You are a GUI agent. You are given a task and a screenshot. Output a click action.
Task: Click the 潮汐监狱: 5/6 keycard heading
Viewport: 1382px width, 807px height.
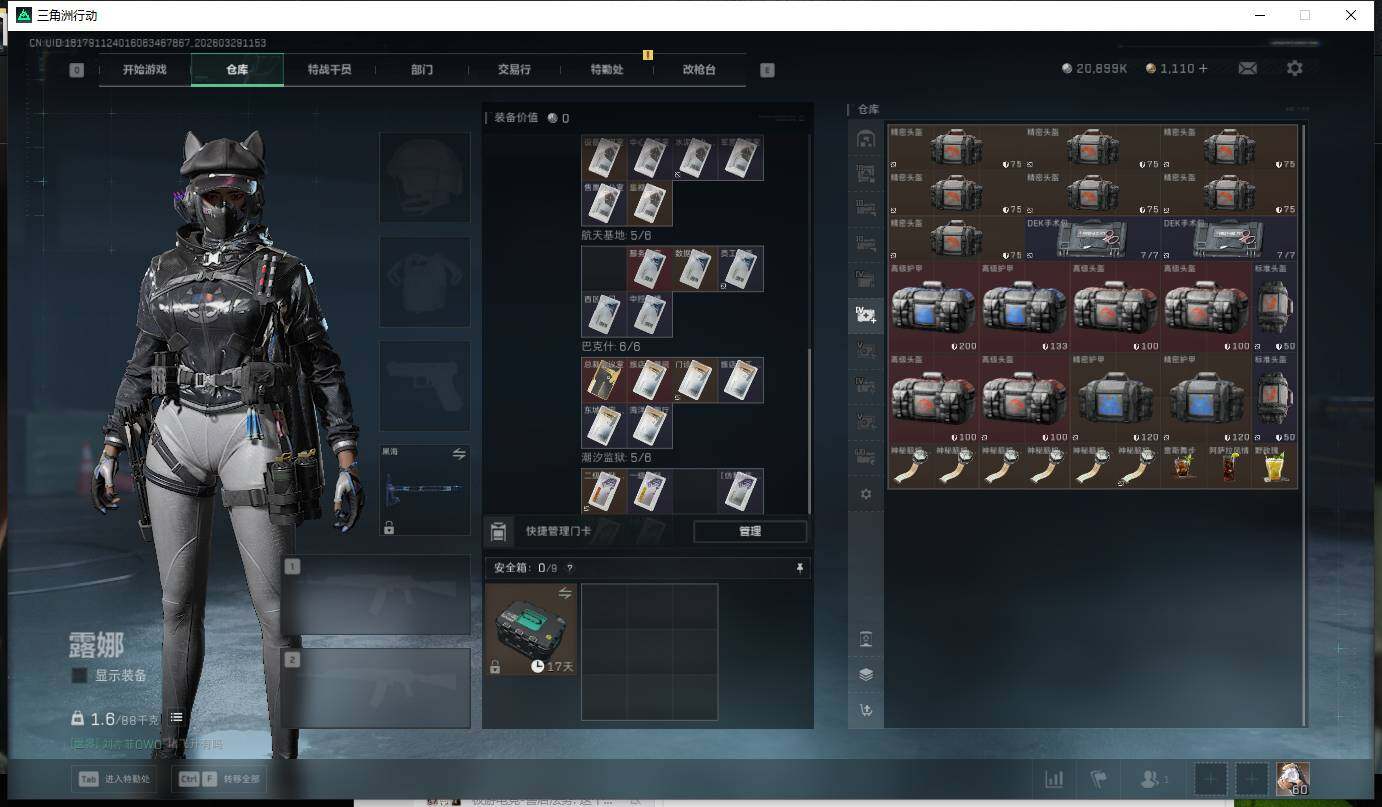pos(617,458)
